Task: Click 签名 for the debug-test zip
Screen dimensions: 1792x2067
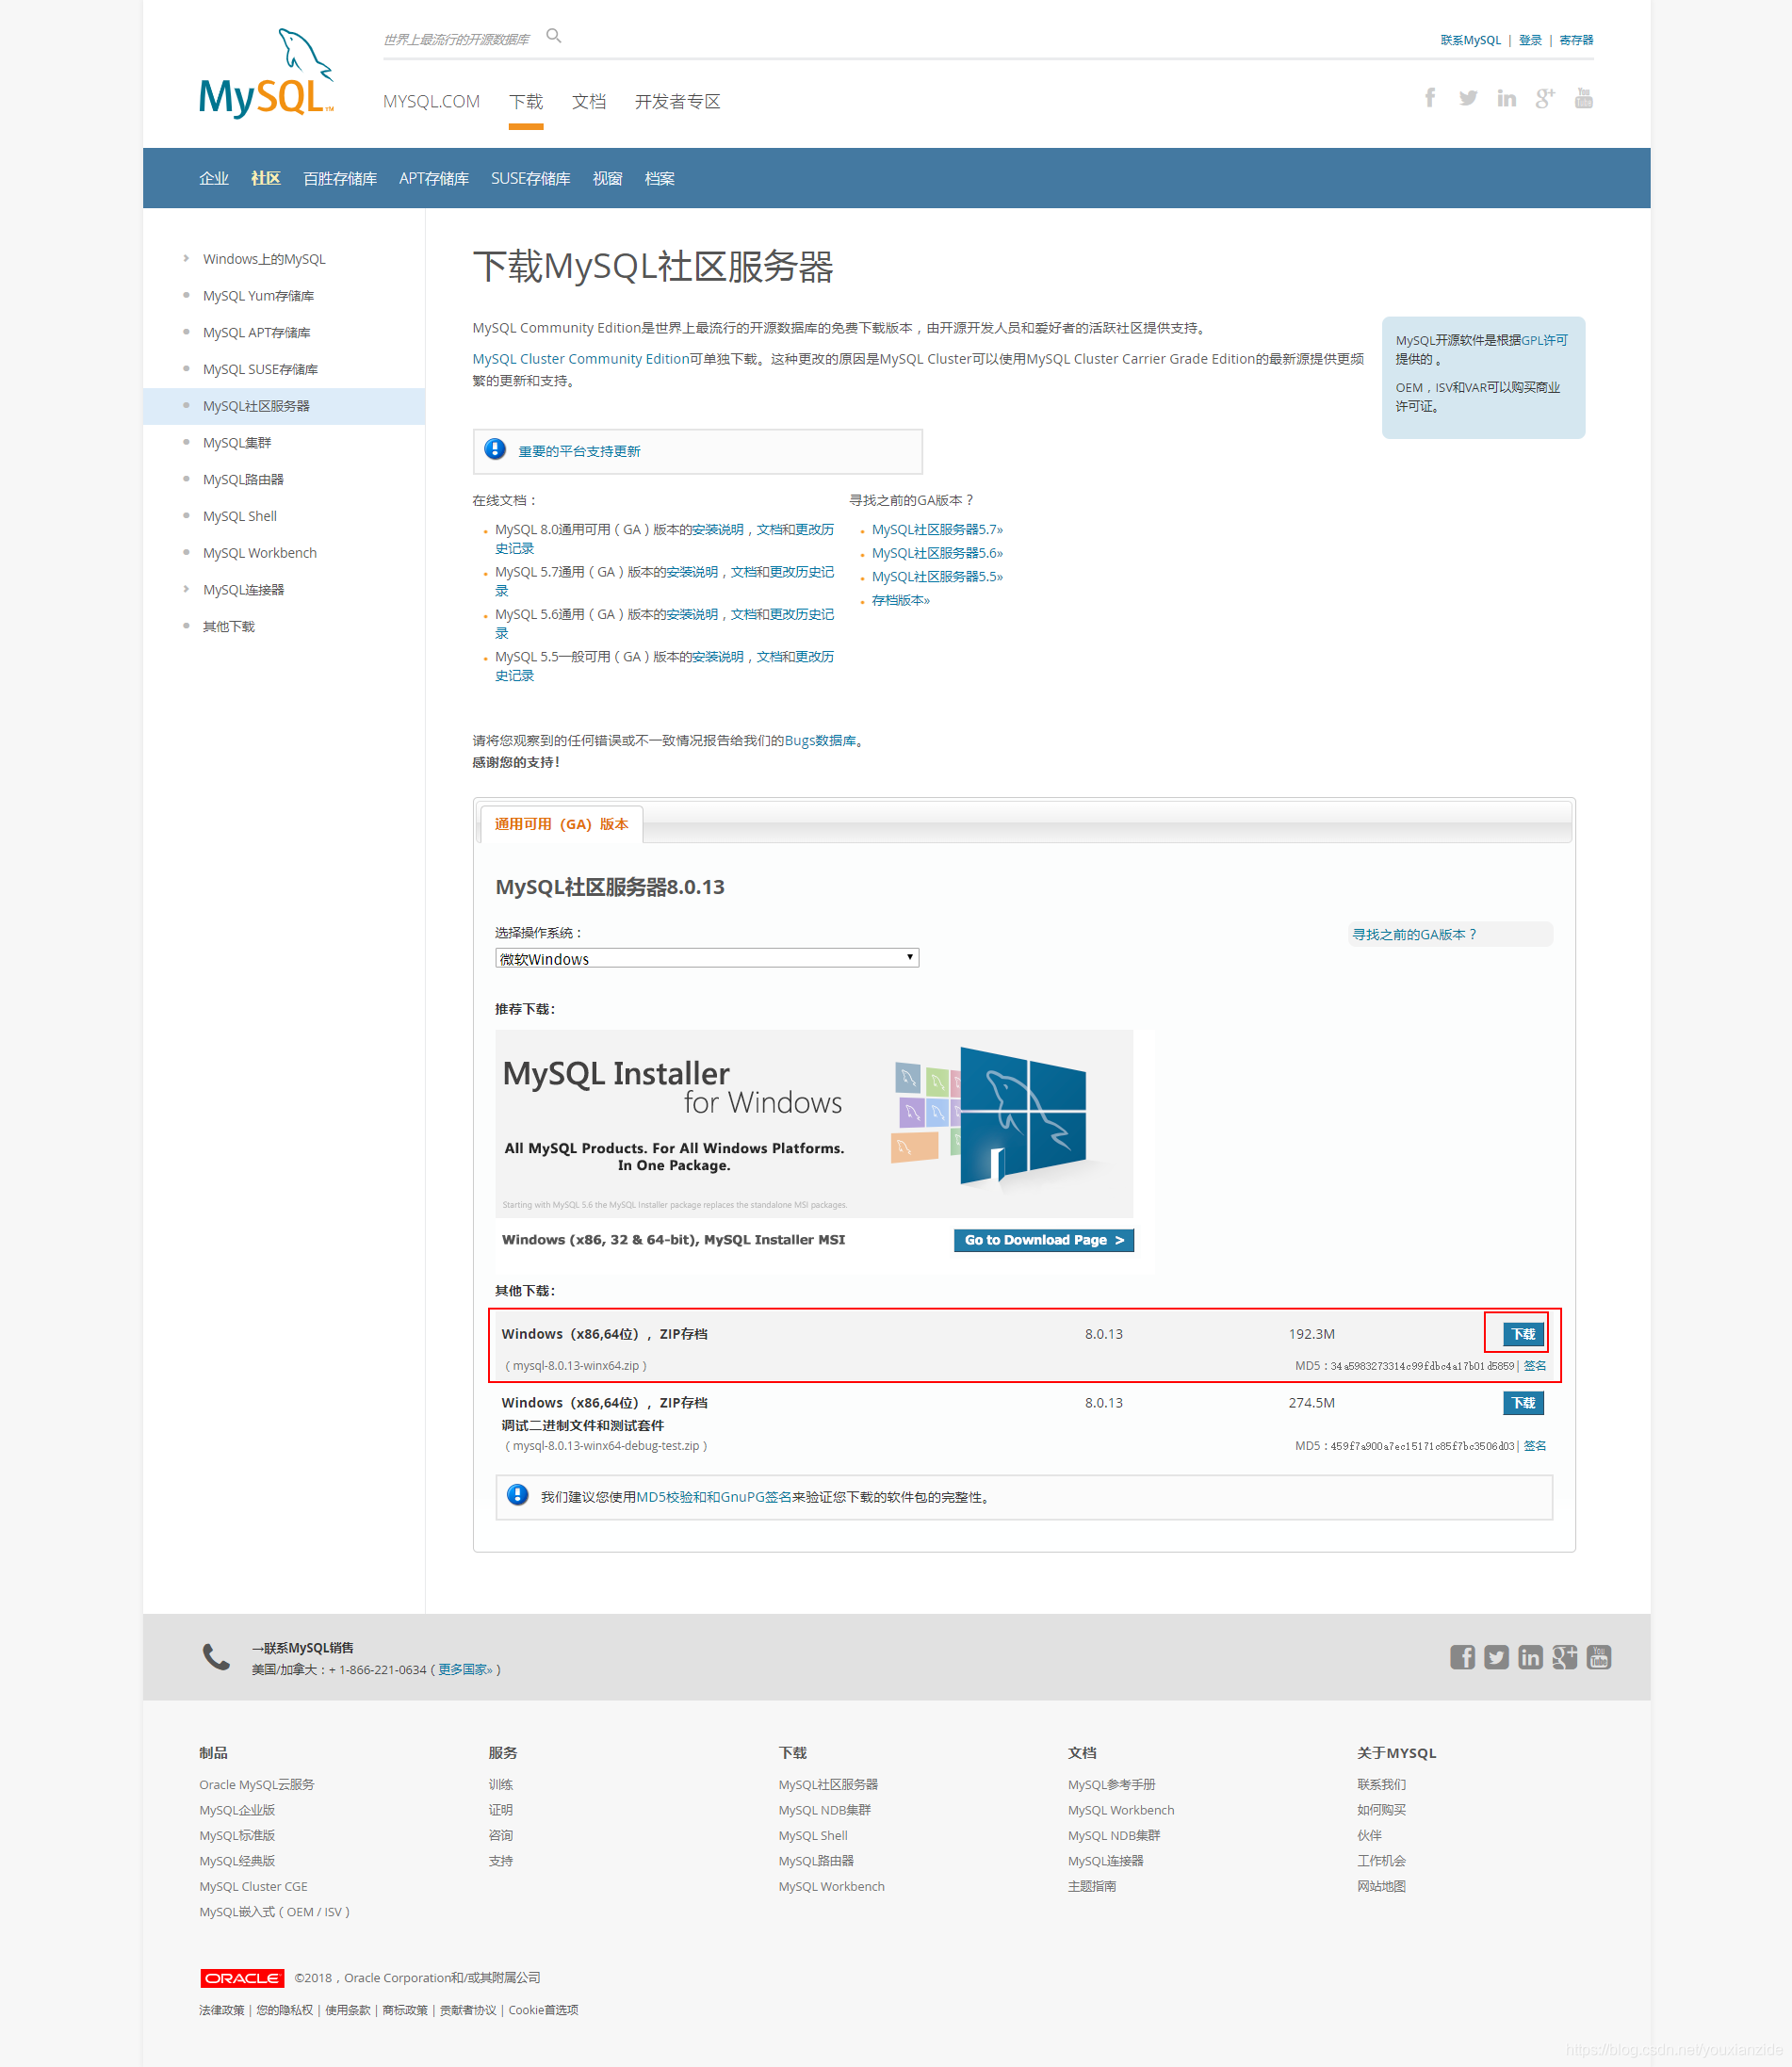Action: [x=1535, y=1446]
